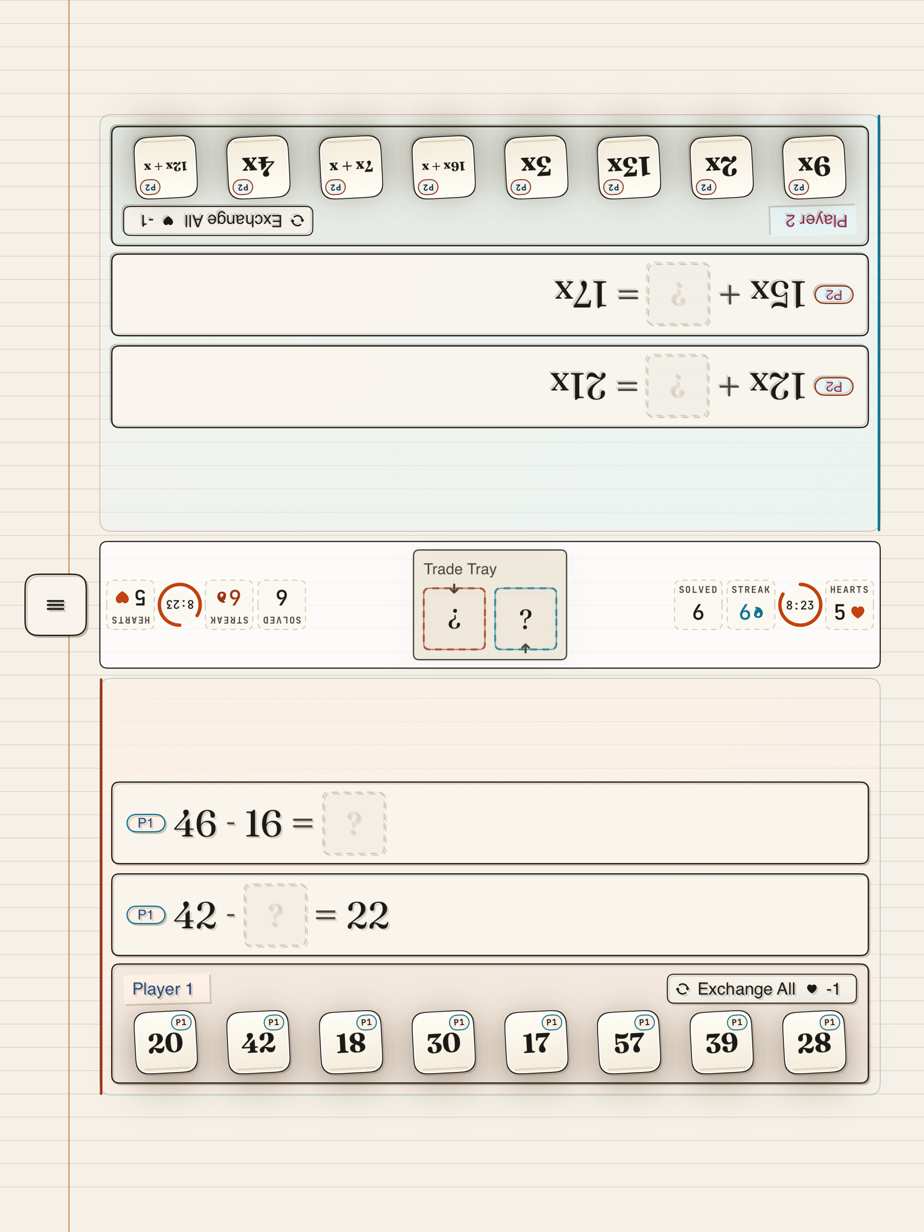Screen dimensions: 924x1232
Task: Click the blank slot in 15x + ? = 17x
Action: pos(678,294)
